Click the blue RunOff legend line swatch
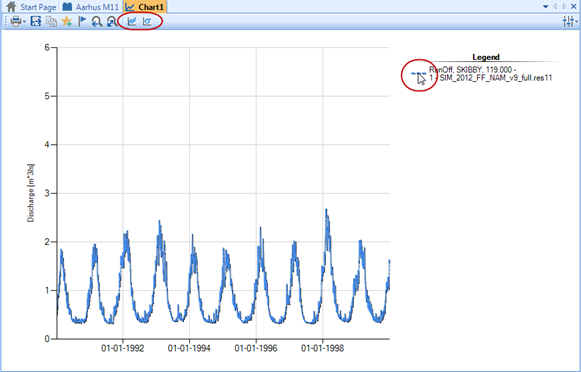The image size is (581, 372). pyautogui.click(x=418, y=73)
